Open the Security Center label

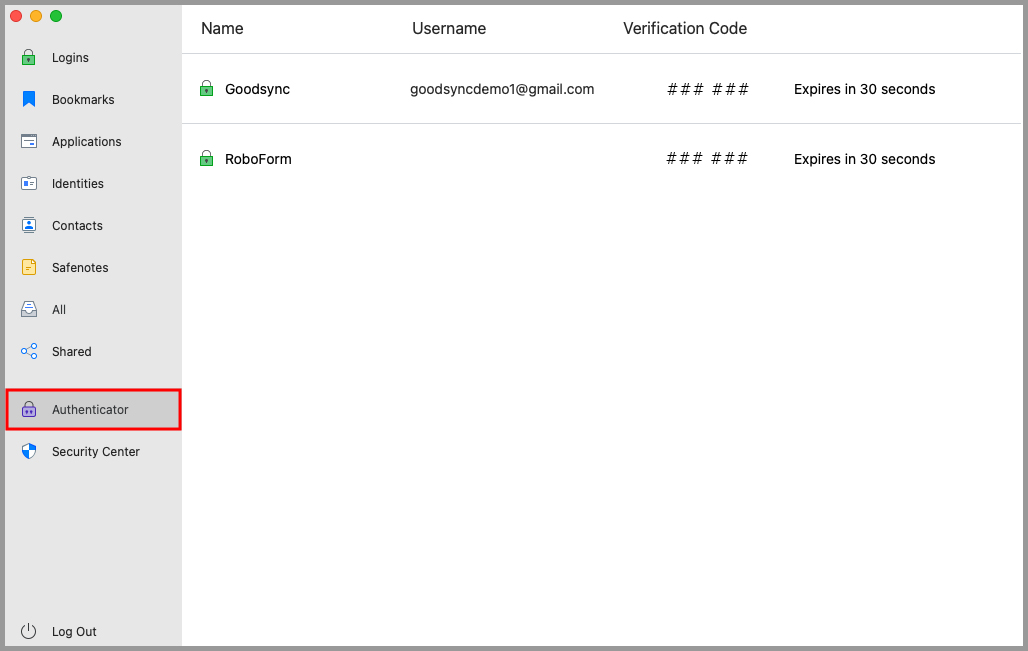(x=96, y=452)
